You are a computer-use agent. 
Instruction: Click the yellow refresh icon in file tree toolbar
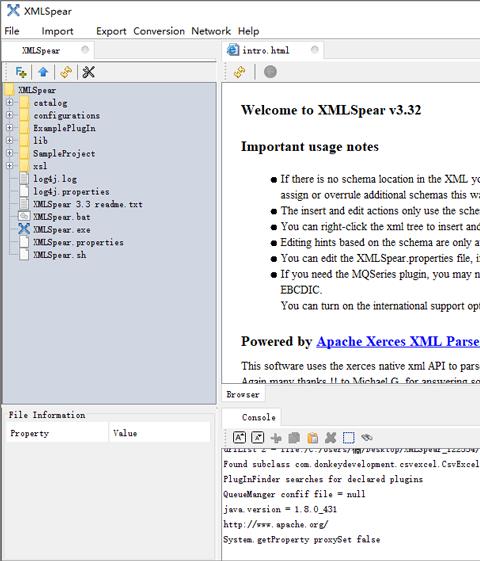point(66,72)
